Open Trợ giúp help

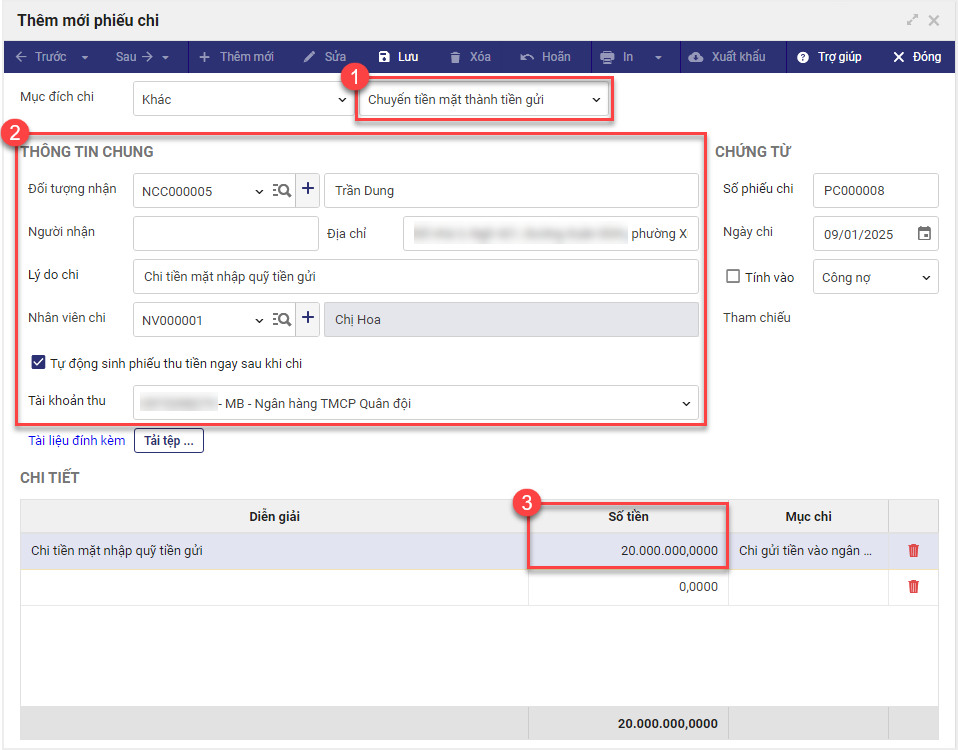pos(829,57)
